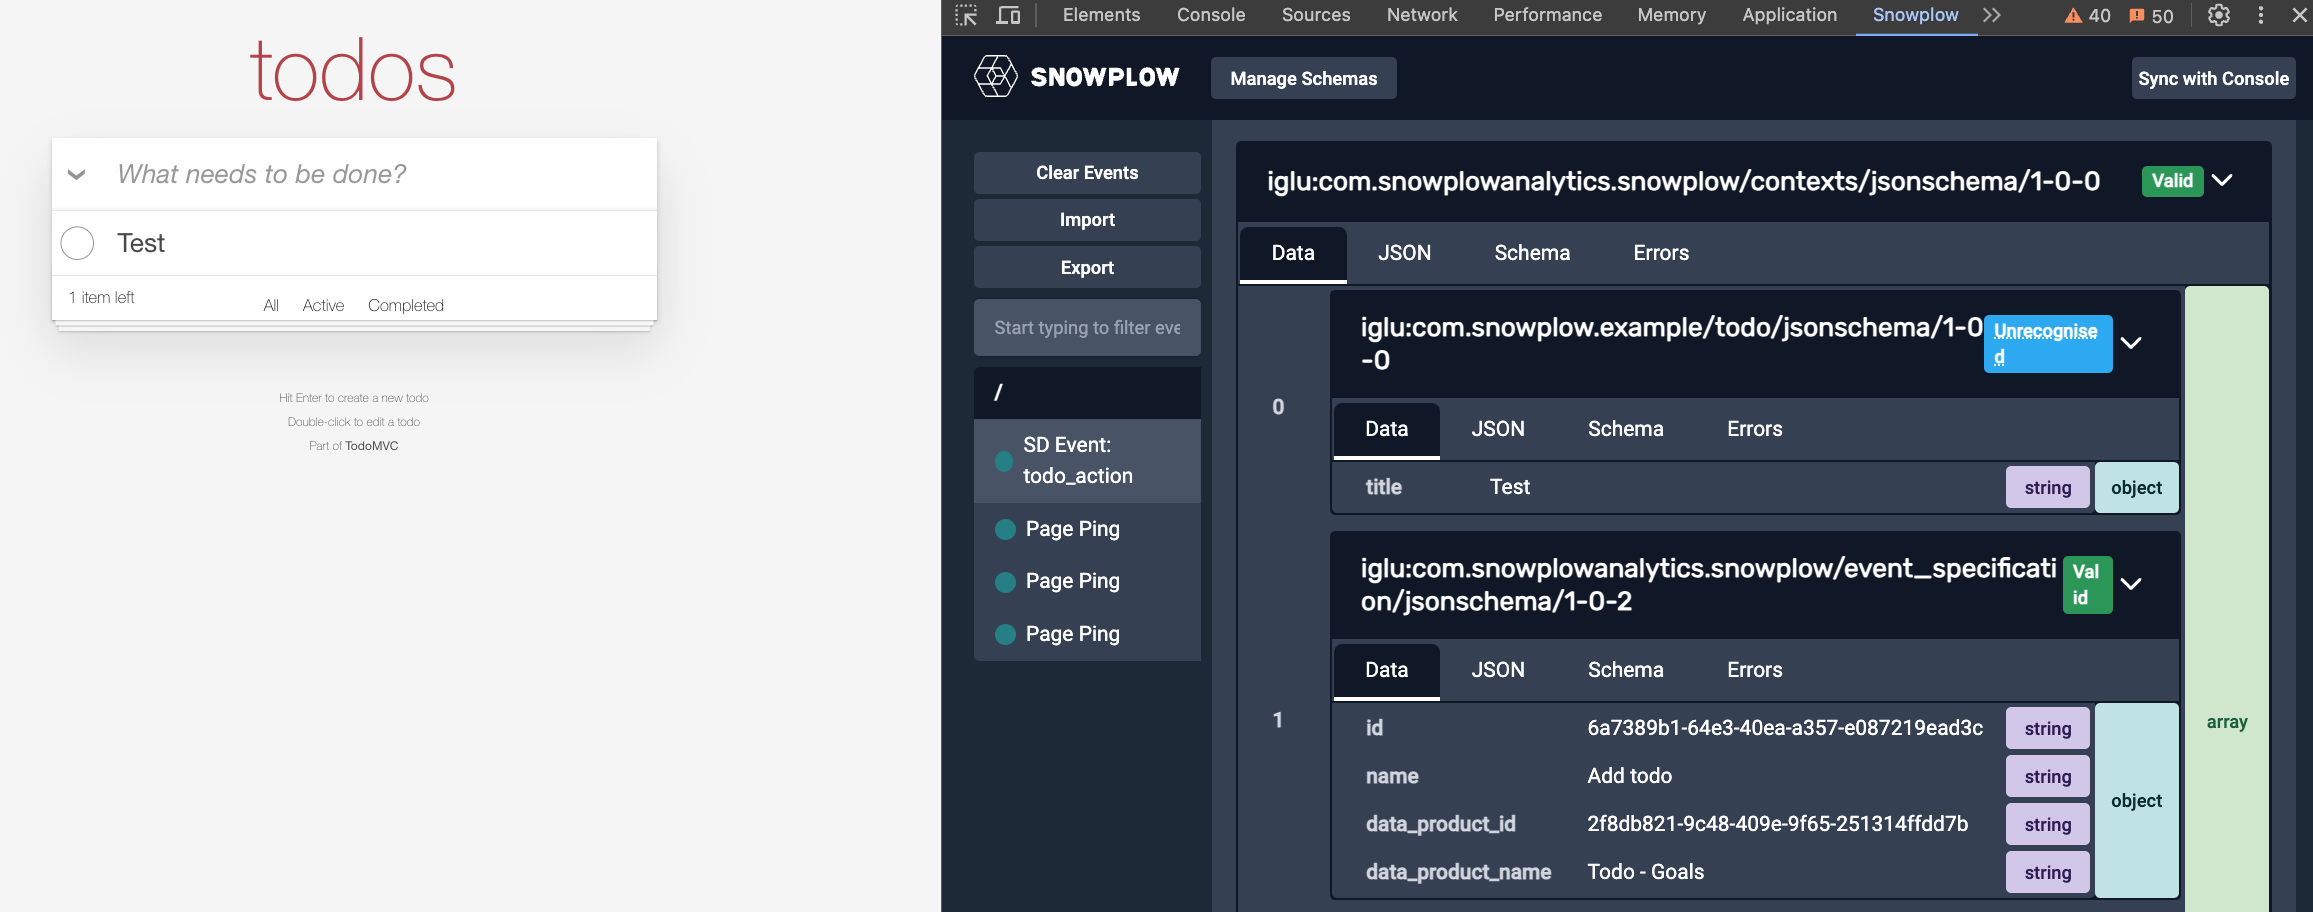
Task: Open the Memory tab
Action: [x=1671, y=15]
